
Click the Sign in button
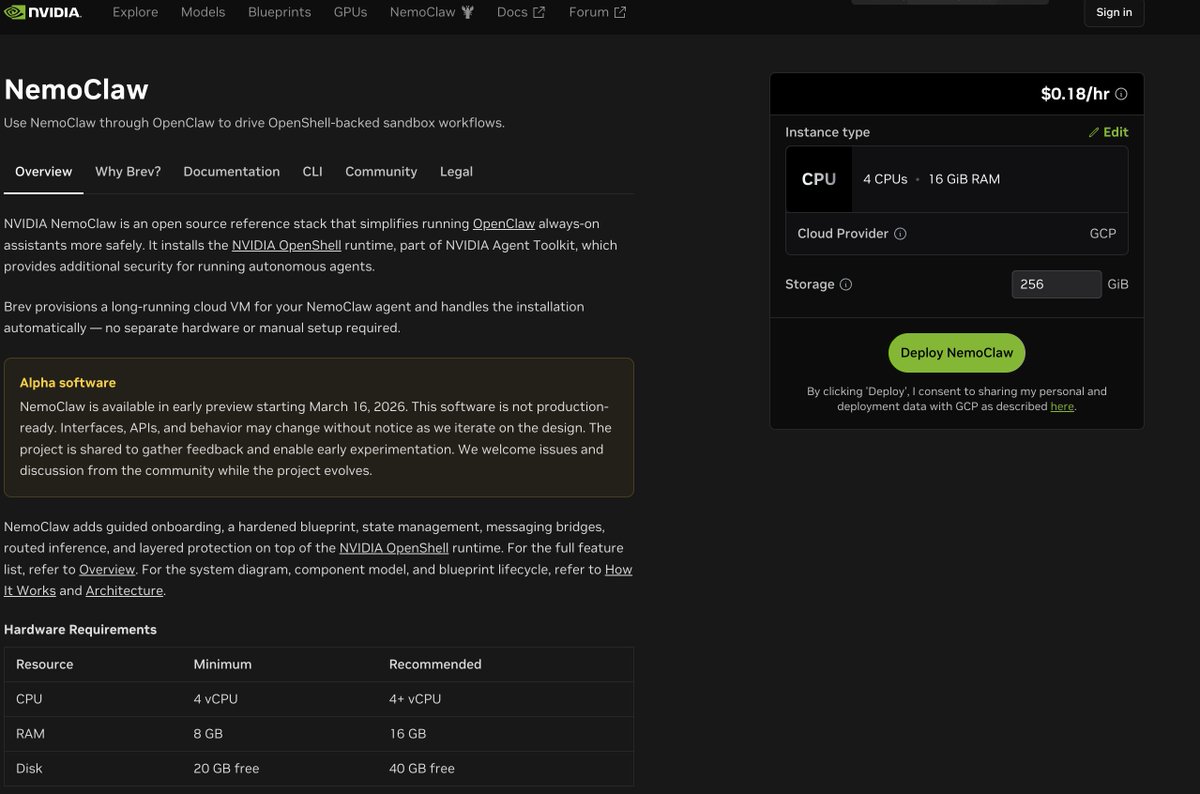(1114, 12)
